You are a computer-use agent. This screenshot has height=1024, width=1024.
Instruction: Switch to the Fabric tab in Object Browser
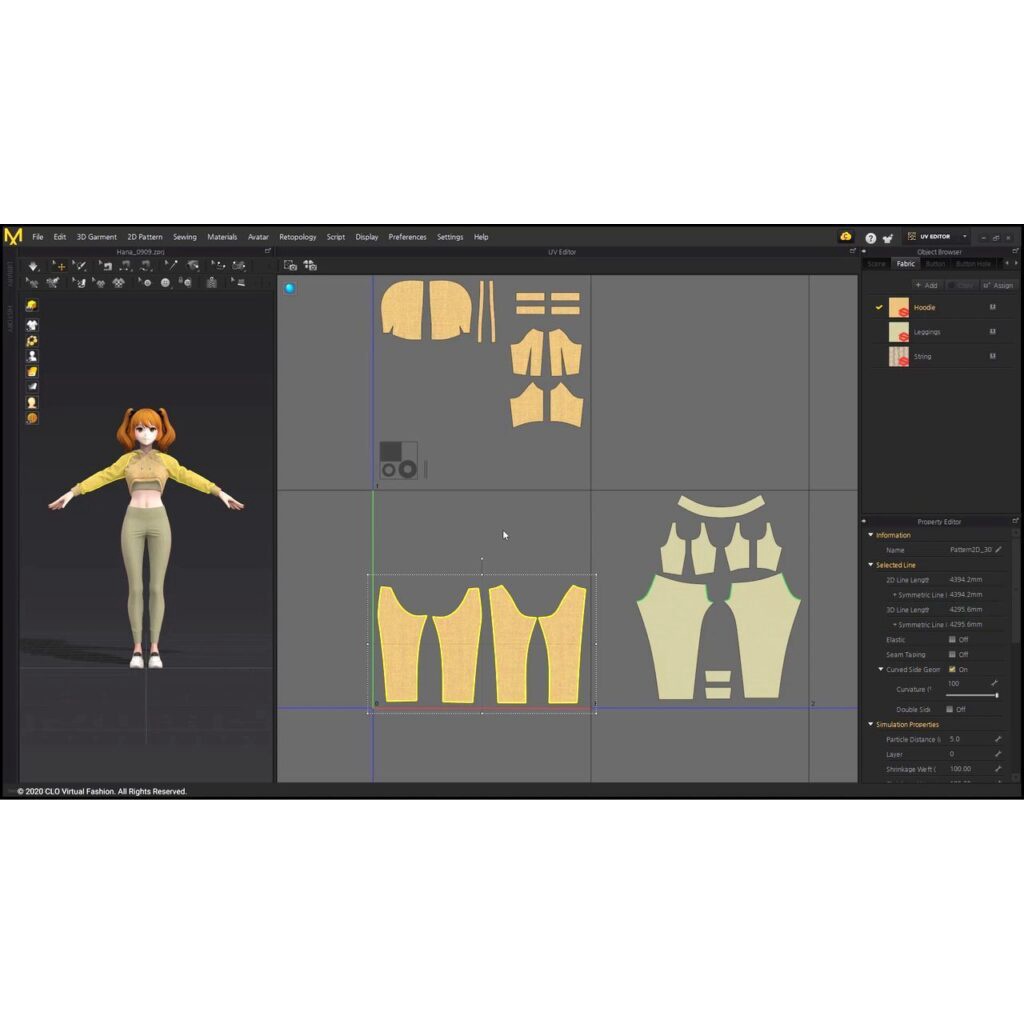point(906,264)
